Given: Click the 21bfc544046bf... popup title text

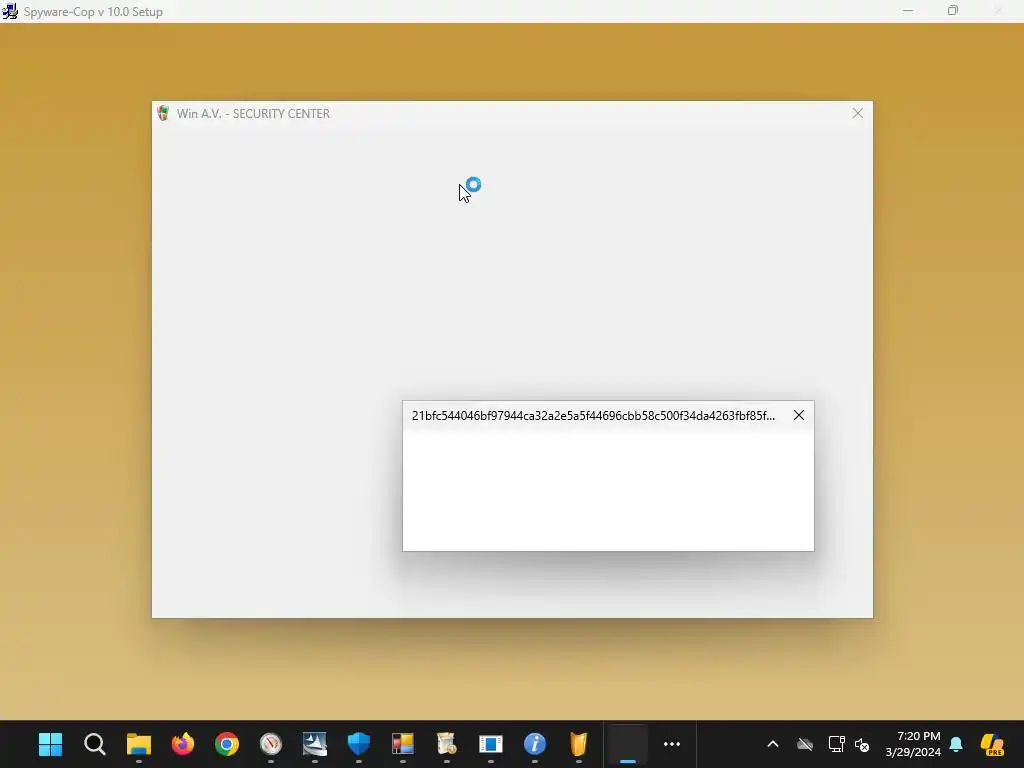Looking at the screenshot, I should 593,416.
